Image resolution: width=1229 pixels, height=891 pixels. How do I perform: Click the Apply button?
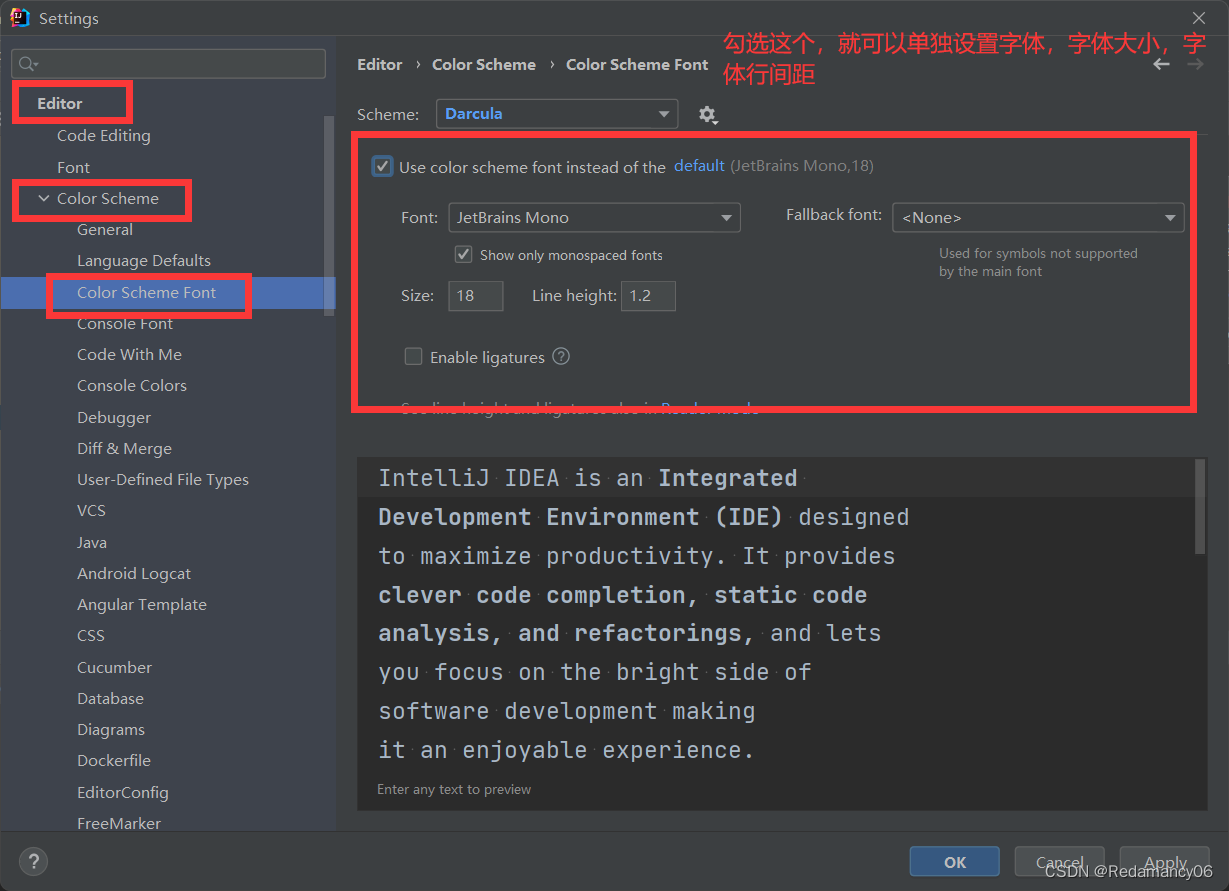tap(1165, 862)
